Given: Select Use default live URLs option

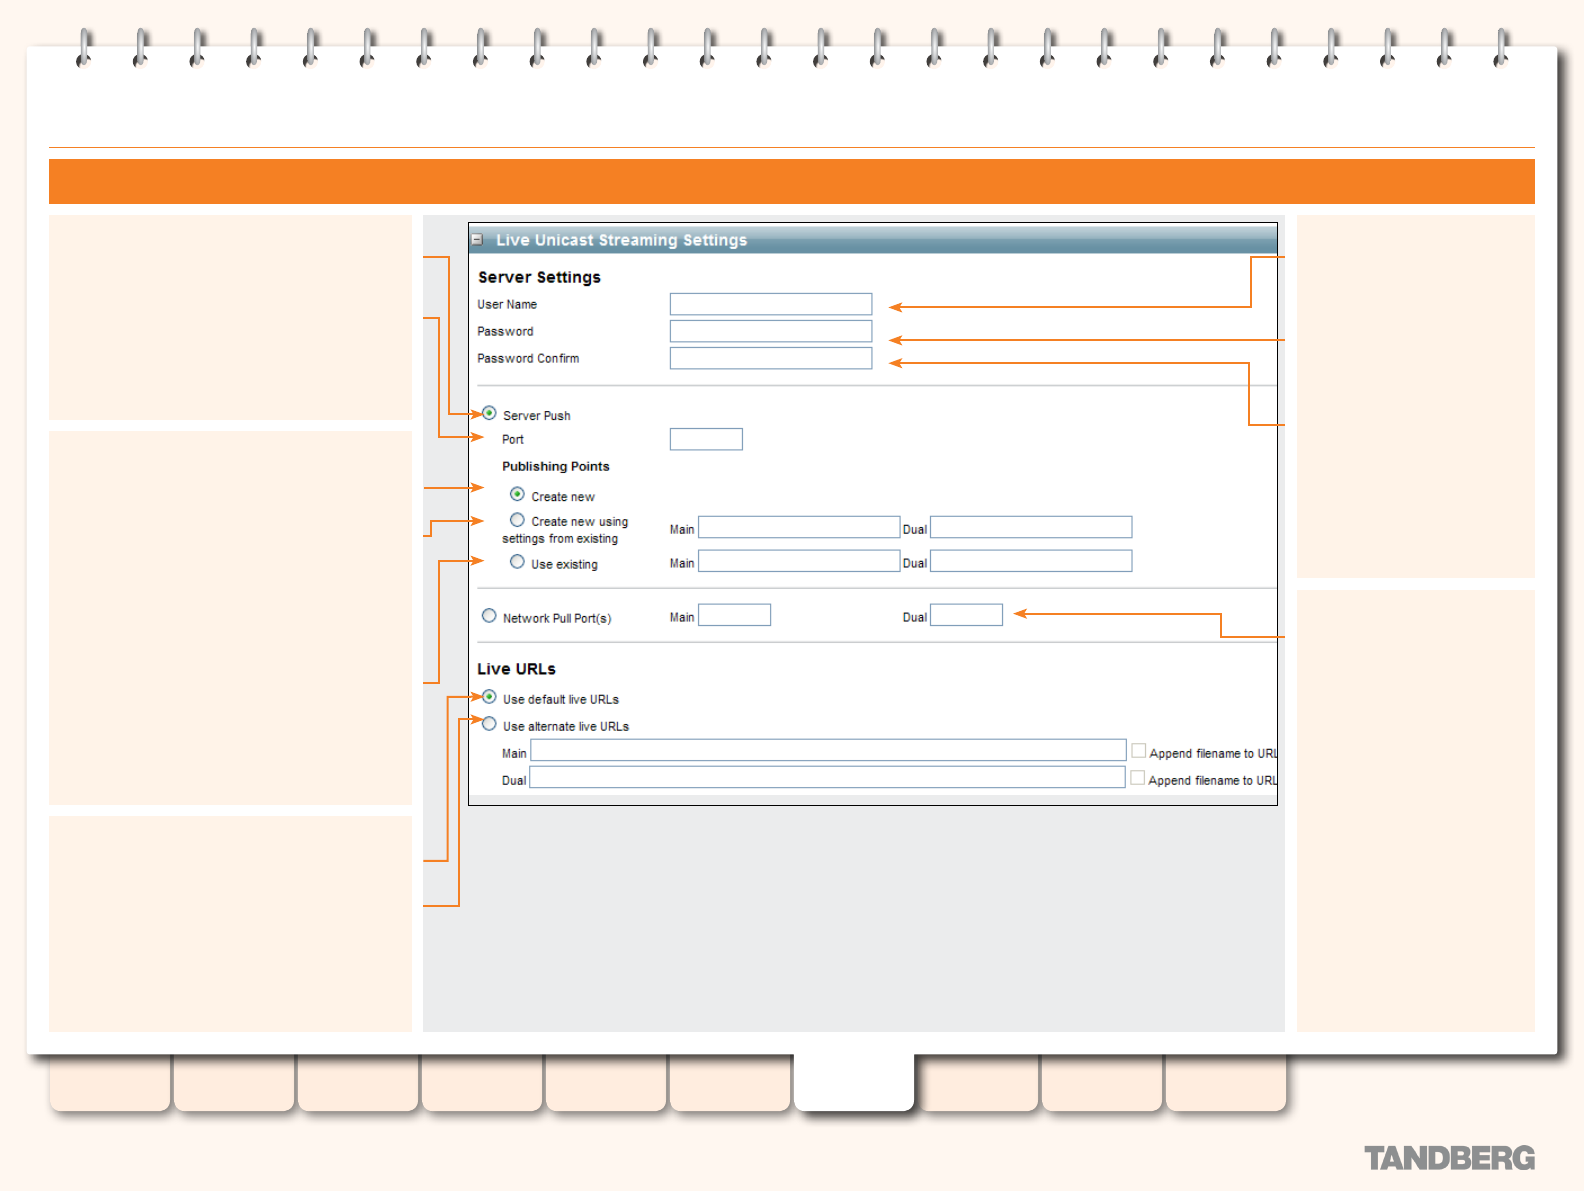Looking at the screenshot, I should pyautogui.click(x=489, y=697).
